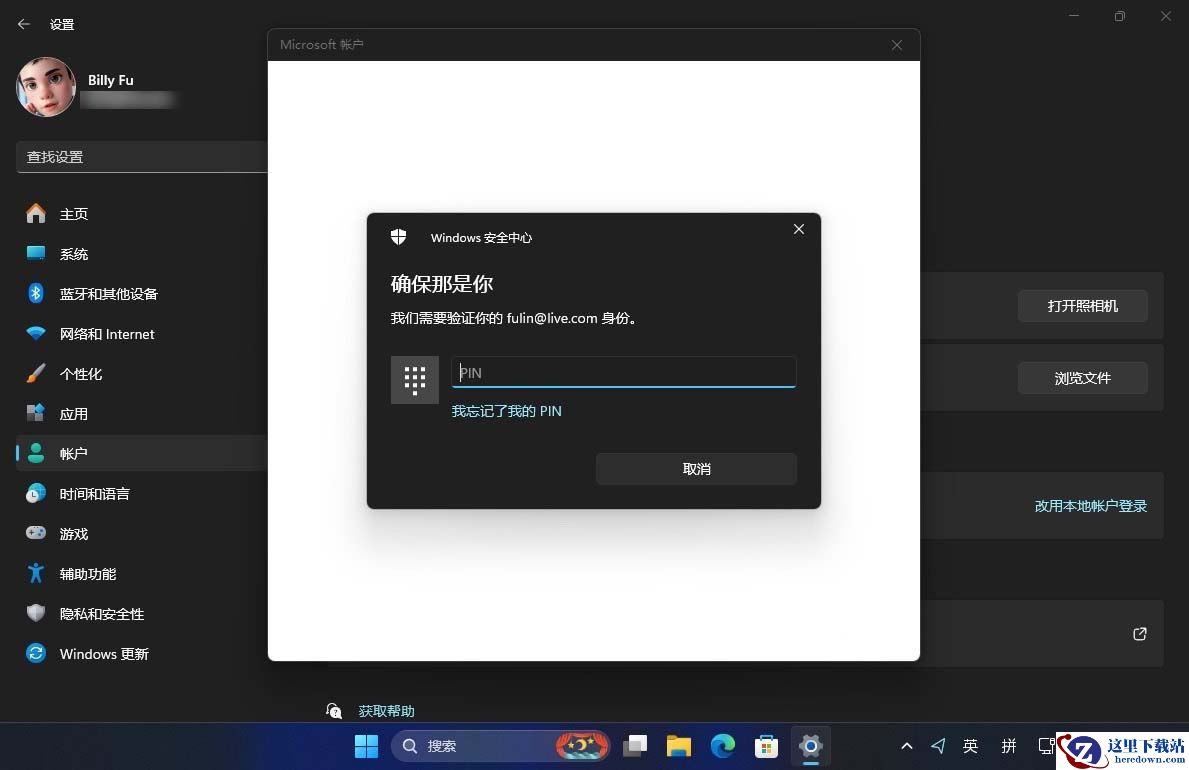Close the Microsoft 帐户 window
The height and width of the screenshot is (770, 1189).
(896, 46)
